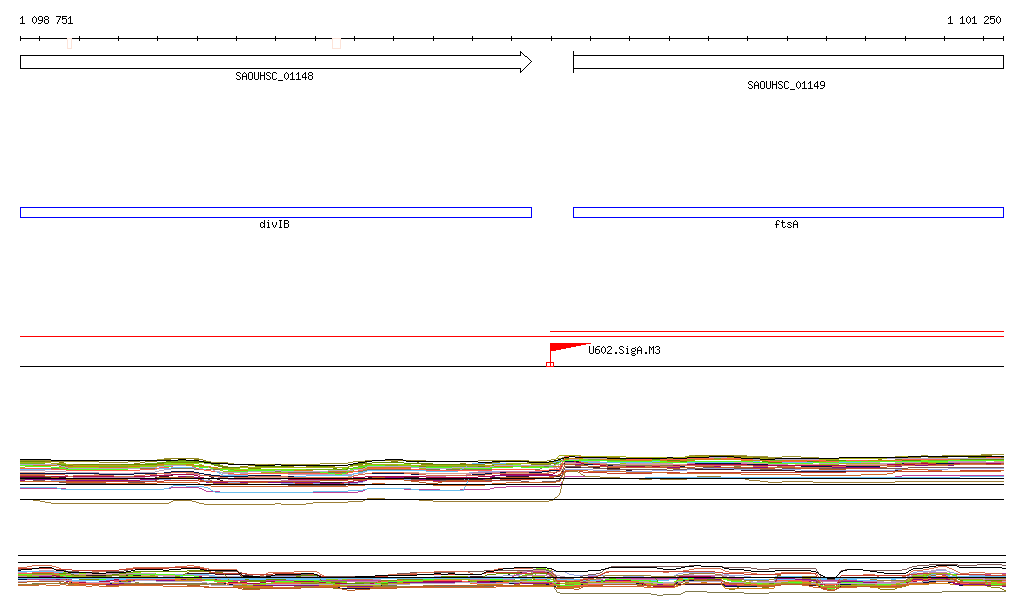Select the SAOUHSC_01149 gene box
Viewport: 1024px width, 611px height.
coord(788,62)
